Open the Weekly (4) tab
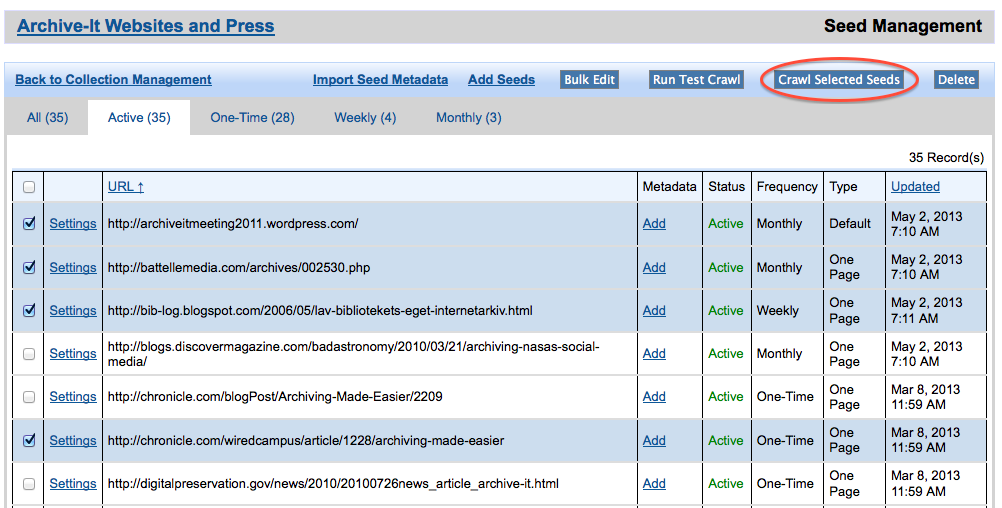The width and height of the screenshot is (1002, 508). click(365, 118)
